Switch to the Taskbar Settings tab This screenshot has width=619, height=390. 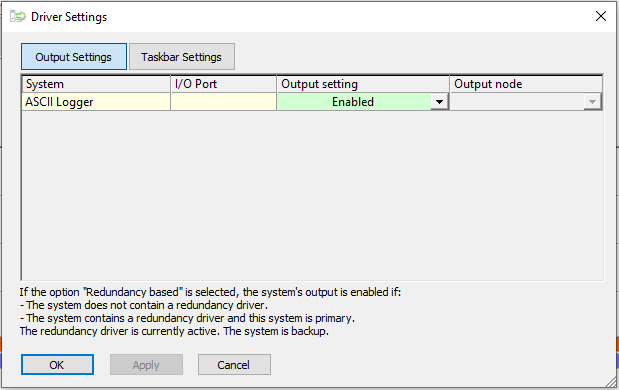click(182, 57)
